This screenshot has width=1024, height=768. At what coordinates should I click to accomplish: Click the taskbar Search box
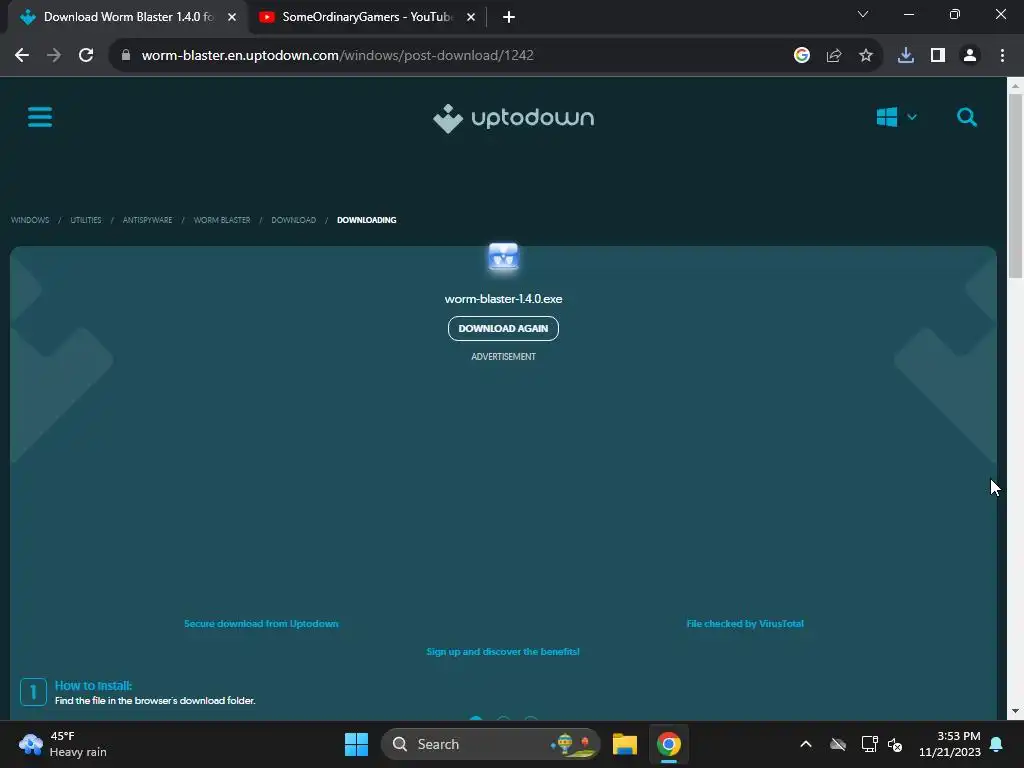(x=490, y=744)
